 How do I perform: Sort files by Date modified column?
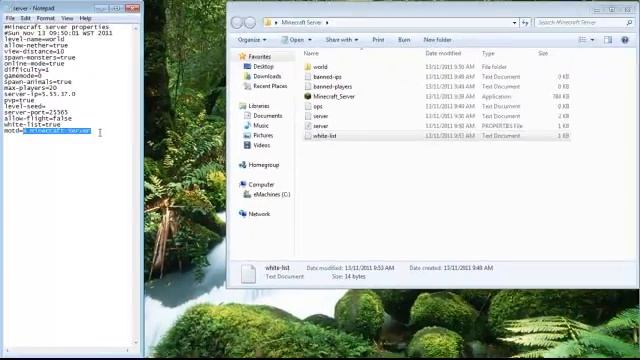(x=443, y=53)
